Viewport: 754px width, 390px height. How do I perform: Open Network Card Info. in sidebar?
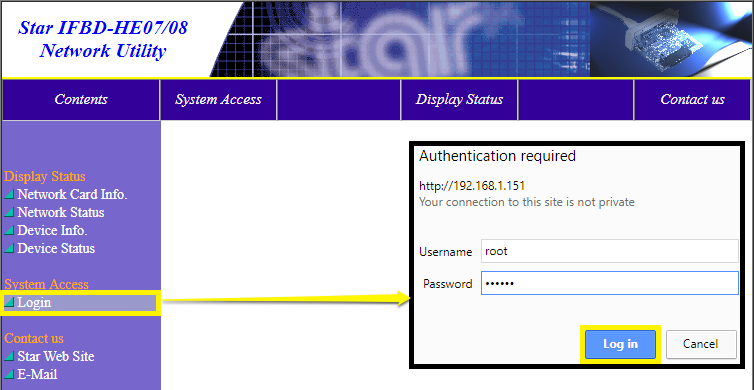point(72,195)
